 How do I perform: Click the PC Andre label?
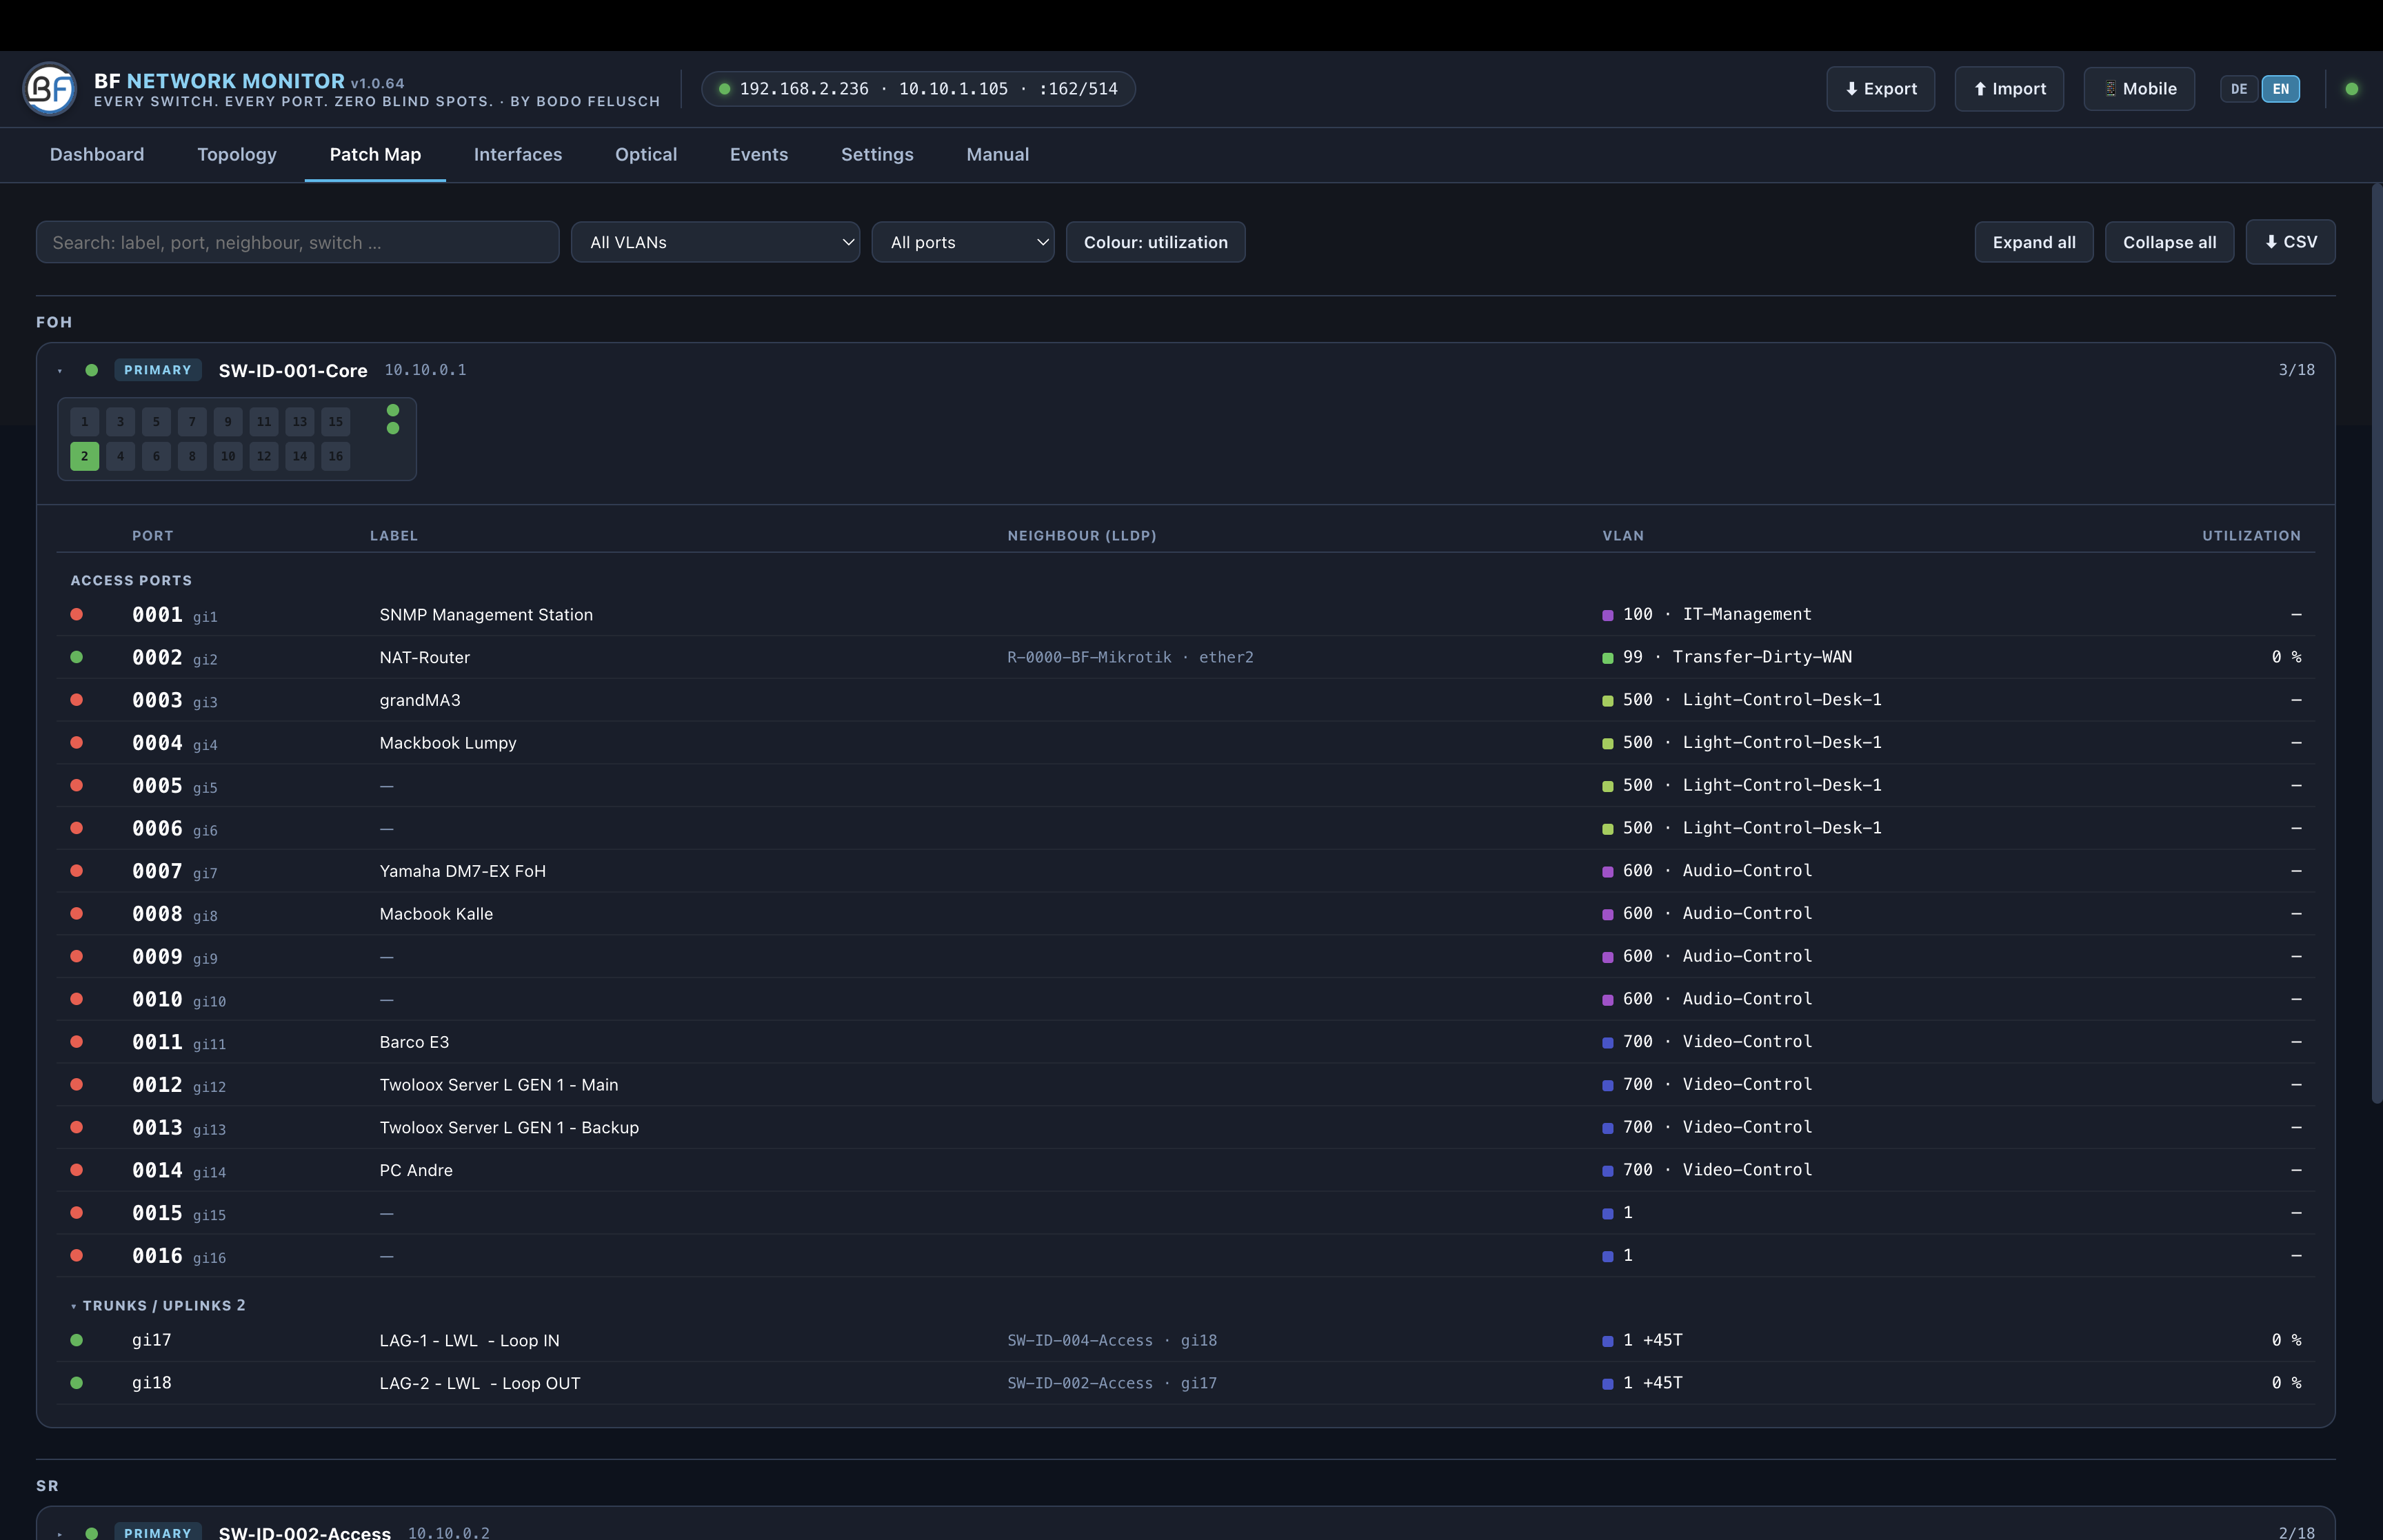[416, 1170]
